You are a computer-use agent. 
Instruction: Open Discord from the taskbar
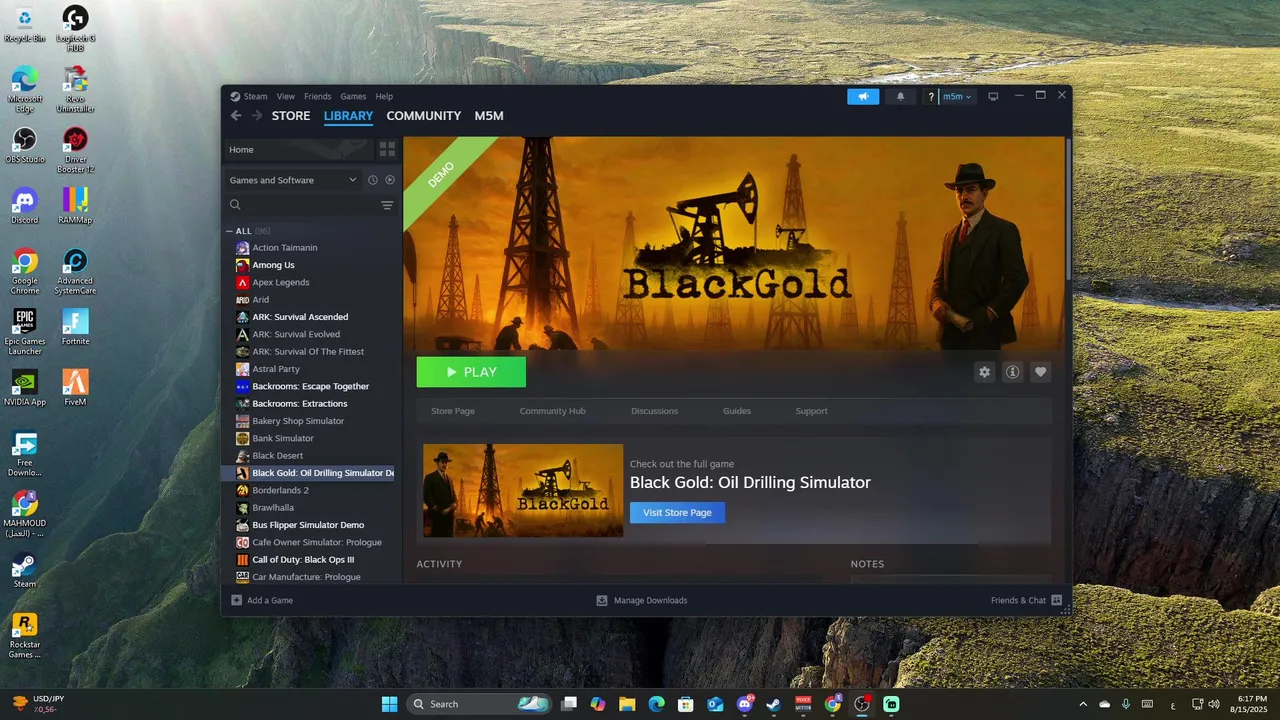[744, 704]
